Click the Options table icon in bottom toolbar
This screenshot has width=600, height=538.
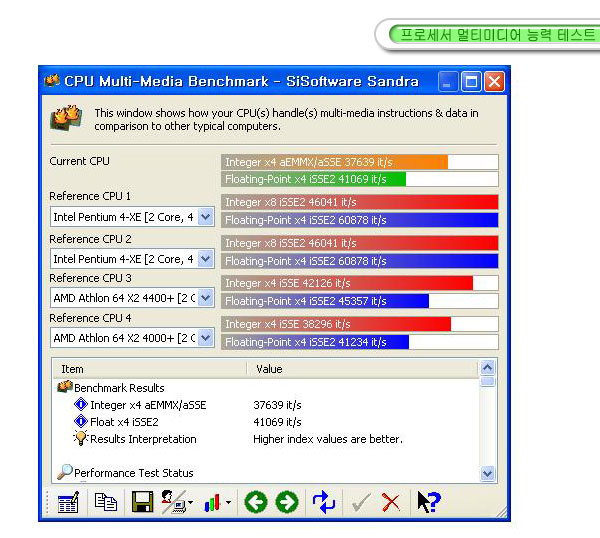coord(68,502)
